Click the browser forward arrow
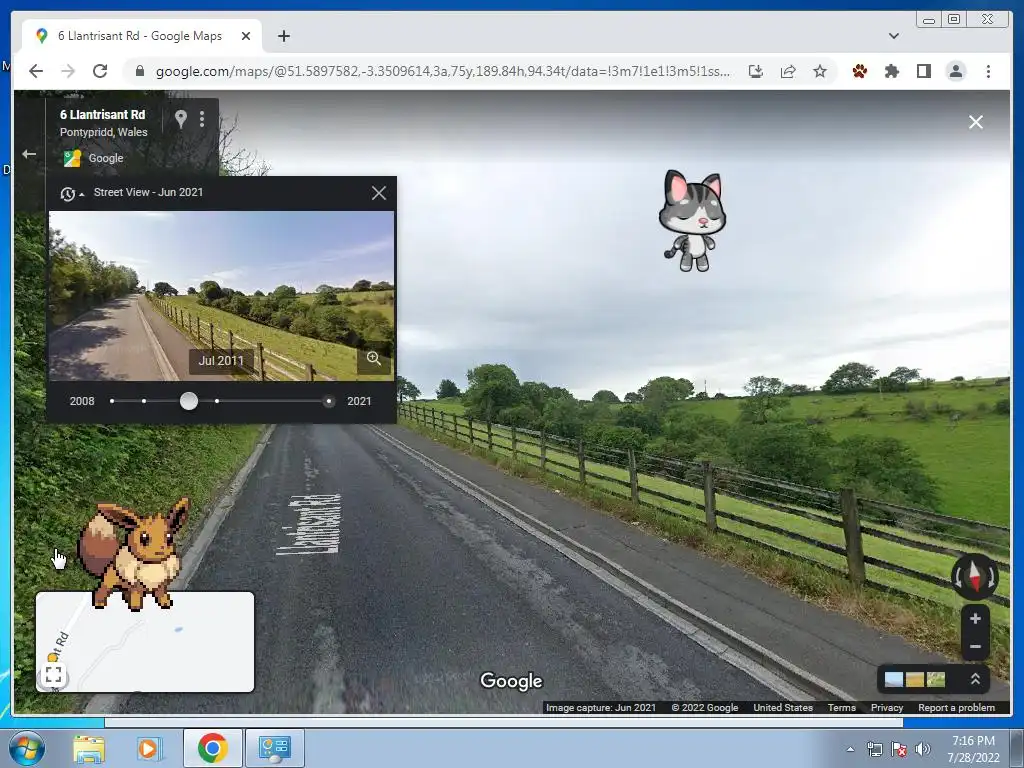Image resolution: width=1024 pixels, height=768 pixels. pyautogui.click(x=68, y=71)
